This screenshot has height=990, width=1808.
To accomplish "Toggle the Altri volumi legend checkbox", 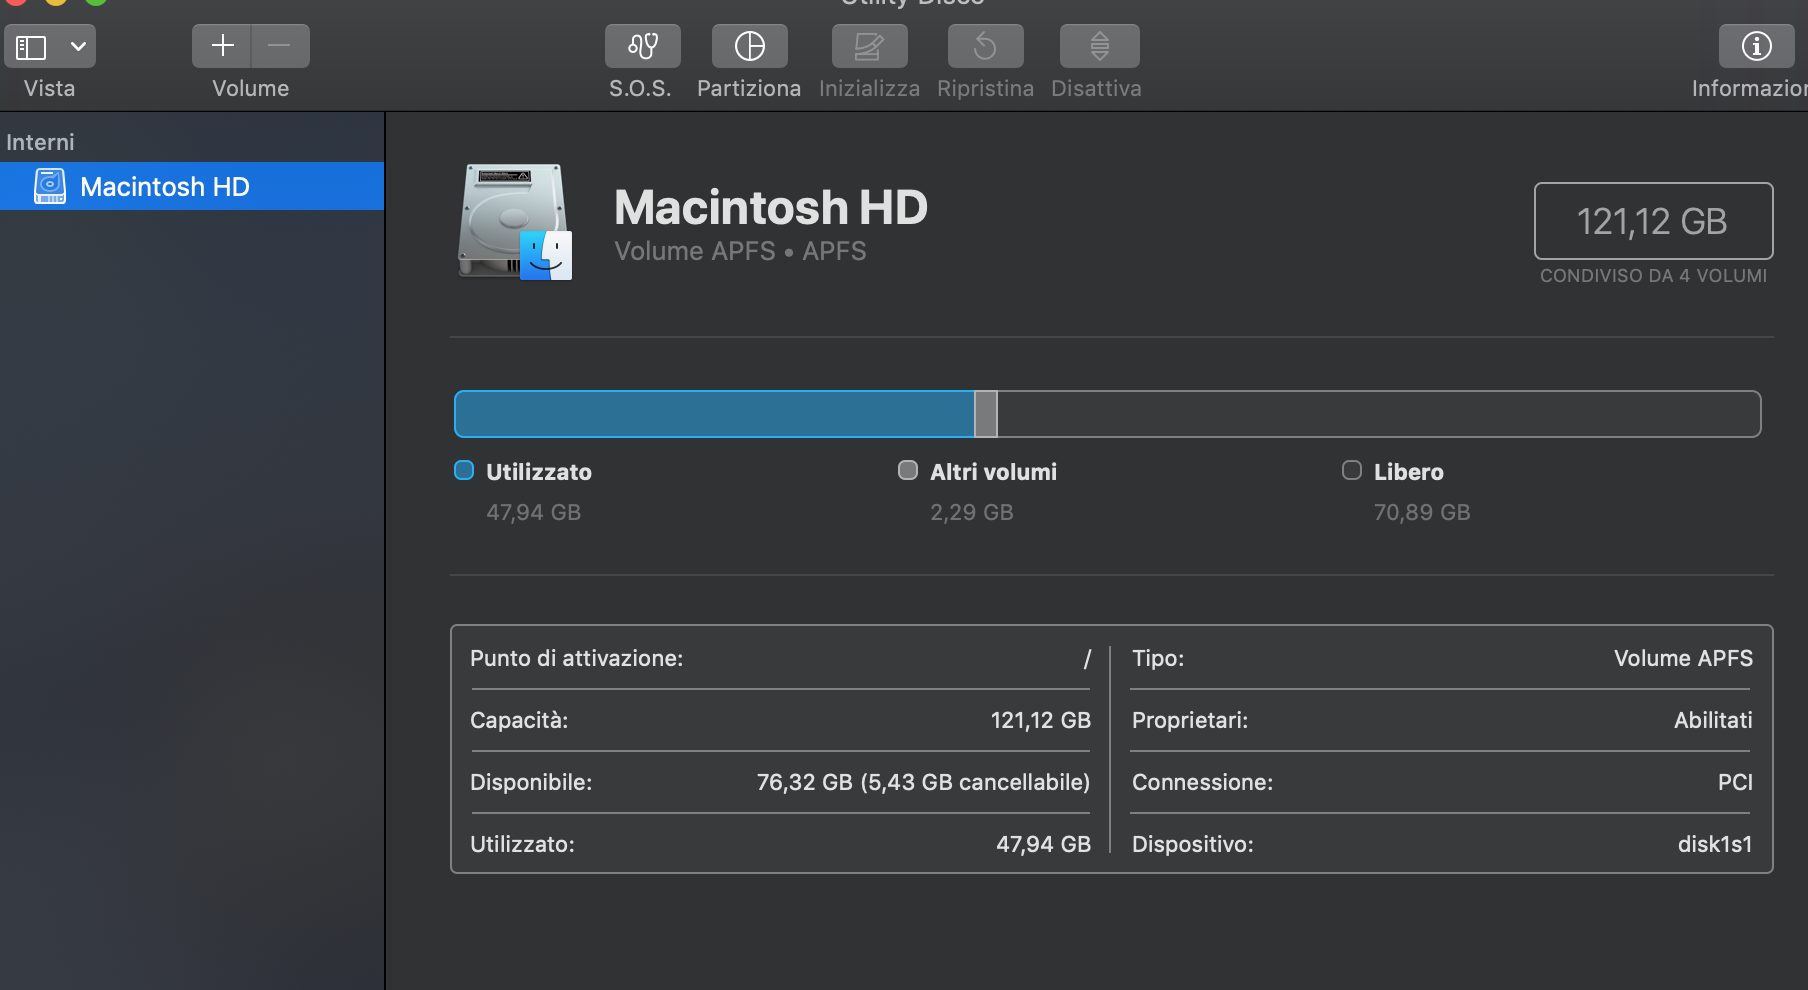I will 908,470.
